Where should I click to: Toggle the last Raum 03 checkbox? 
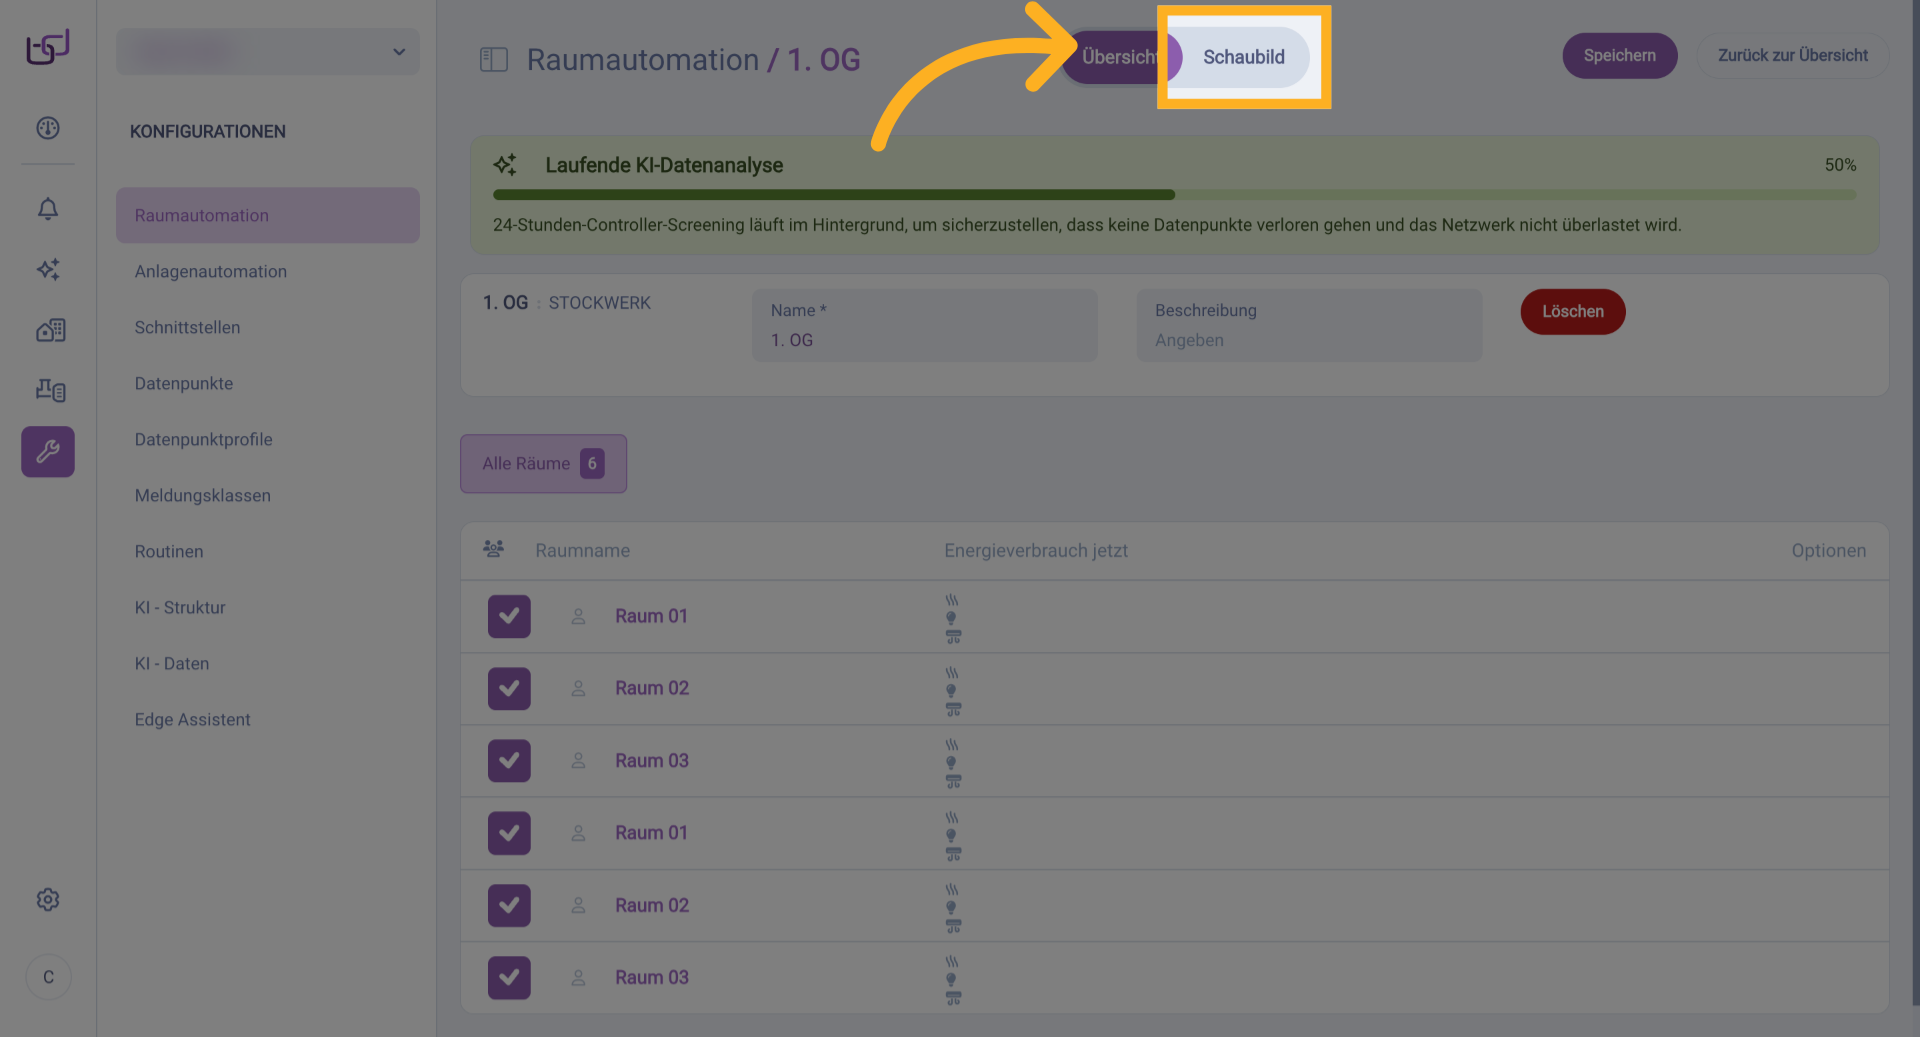coord(509,977)
